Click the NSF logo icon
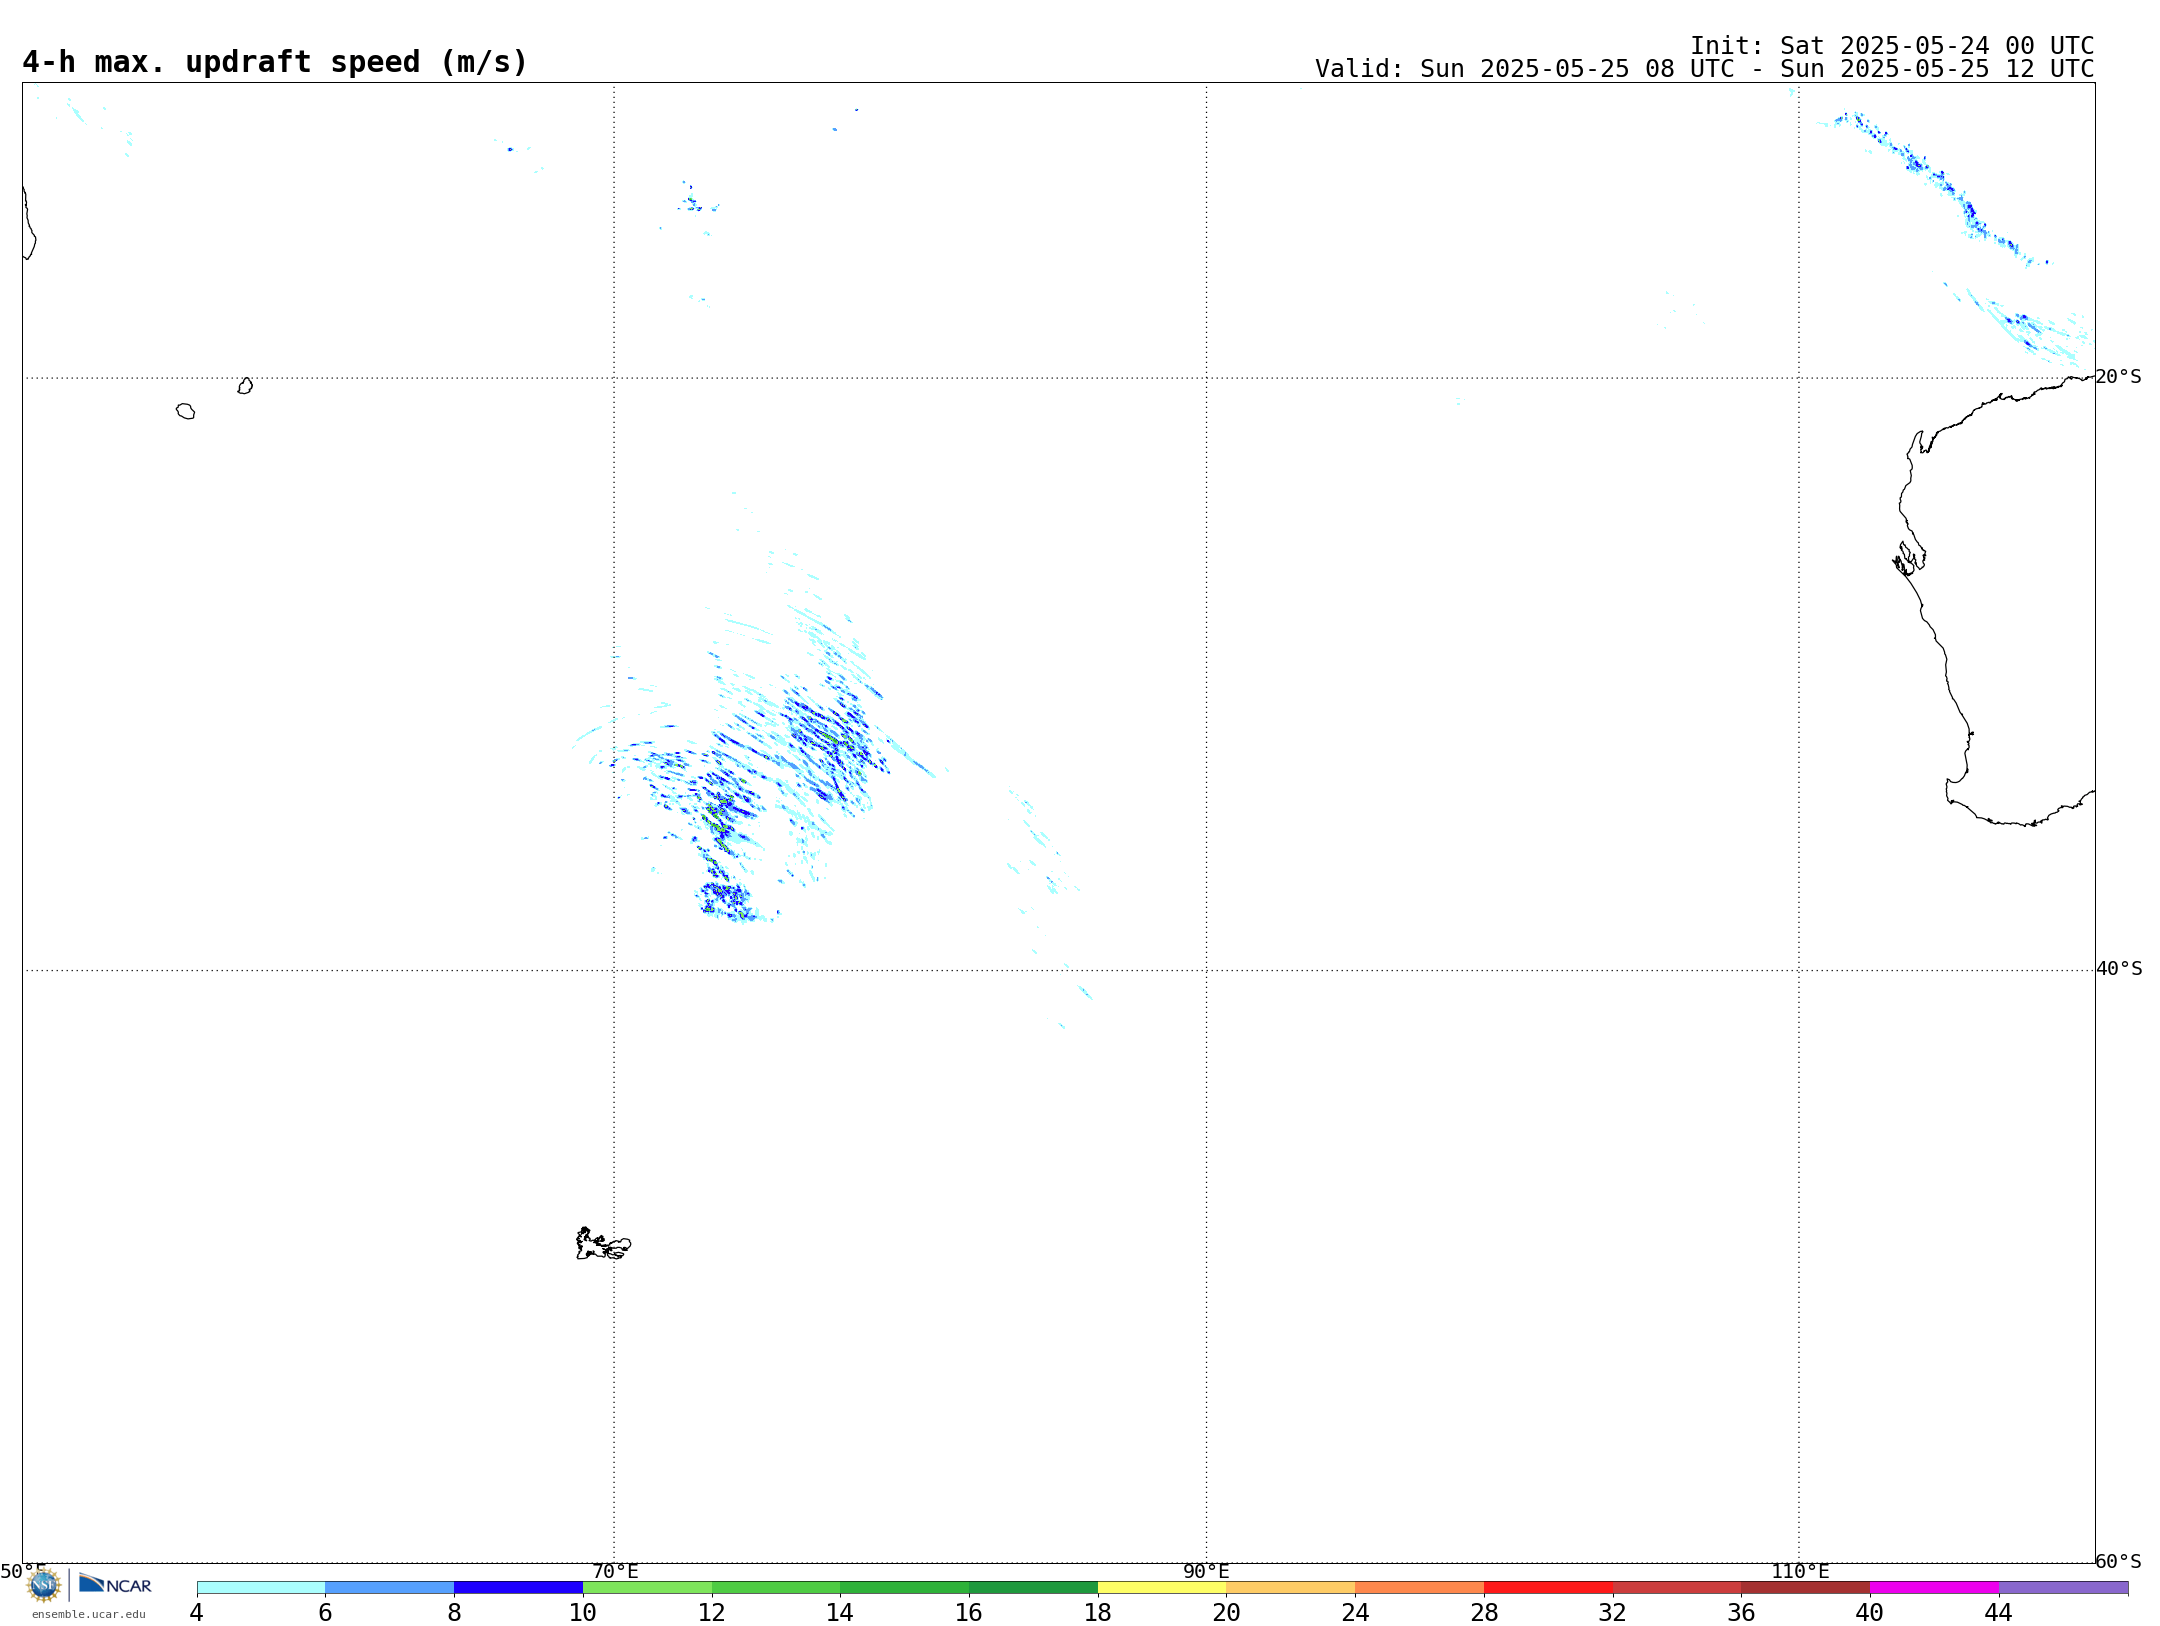This screenshot has height=1626, width=2160. click(44, 1585)
